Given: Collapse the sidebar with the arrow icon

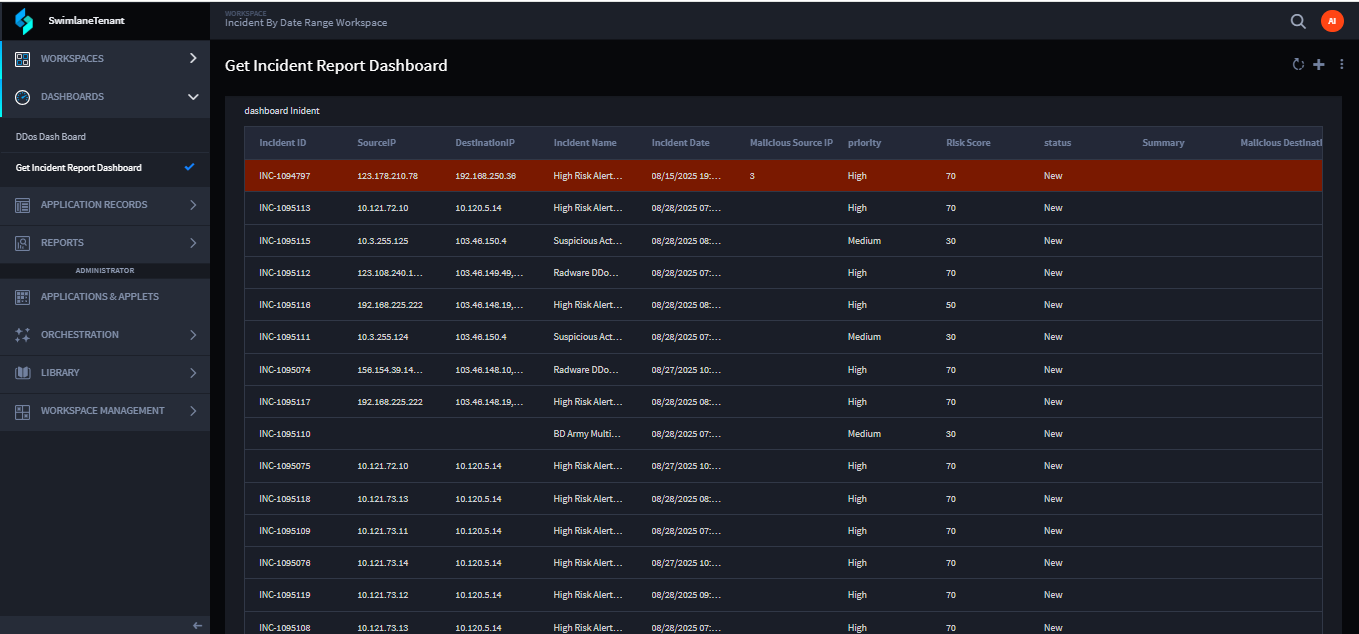Looking at the screenshot, I should point(197,625).
